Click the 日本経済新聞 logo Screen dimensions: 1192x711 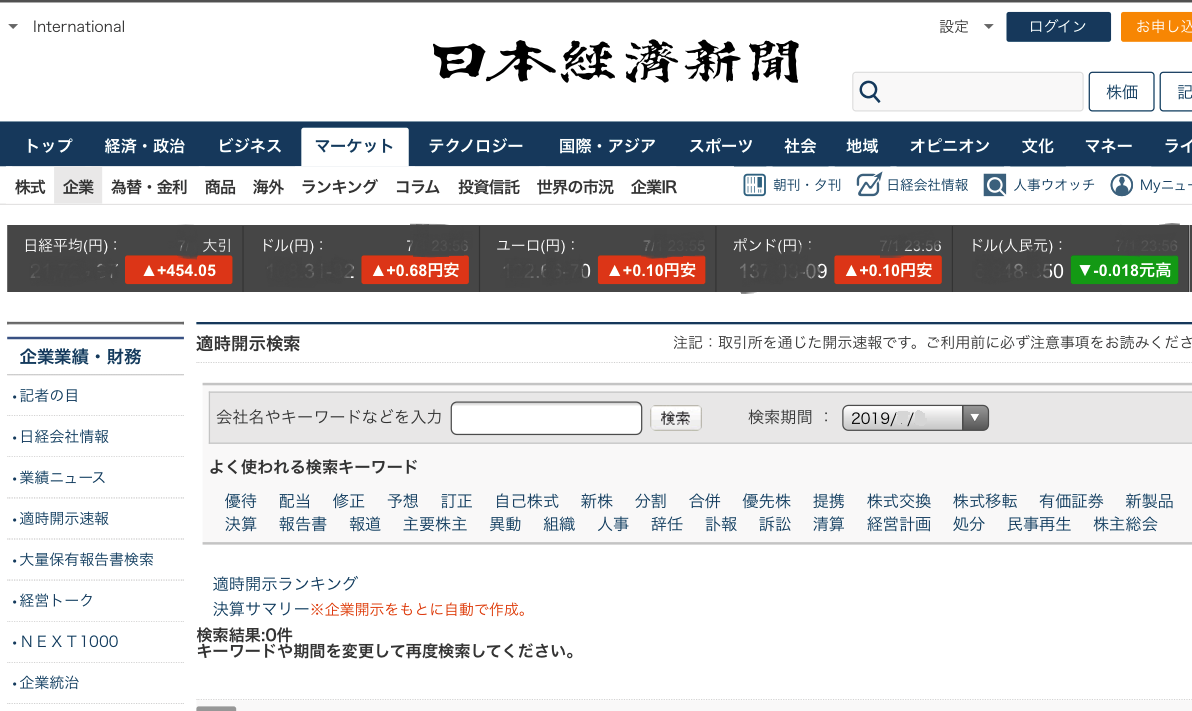tap(616, 62)
